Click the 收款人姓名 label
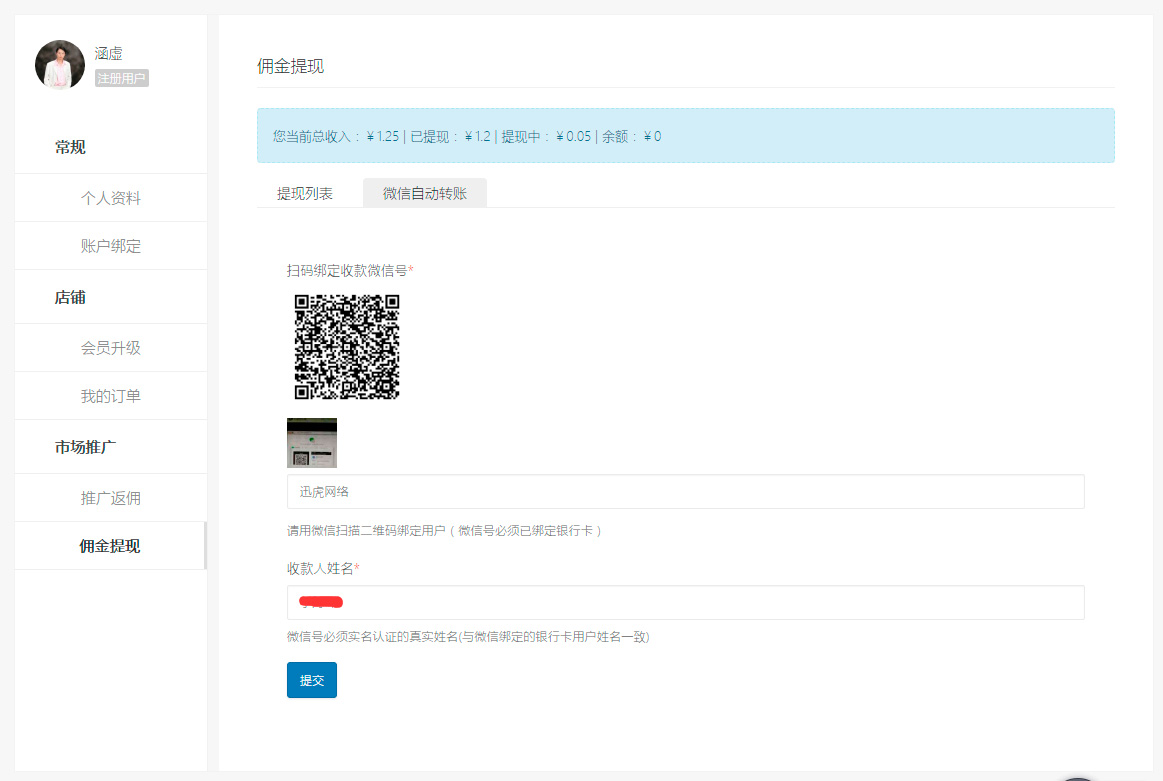The image size is (1163, 781). [323, 568]
